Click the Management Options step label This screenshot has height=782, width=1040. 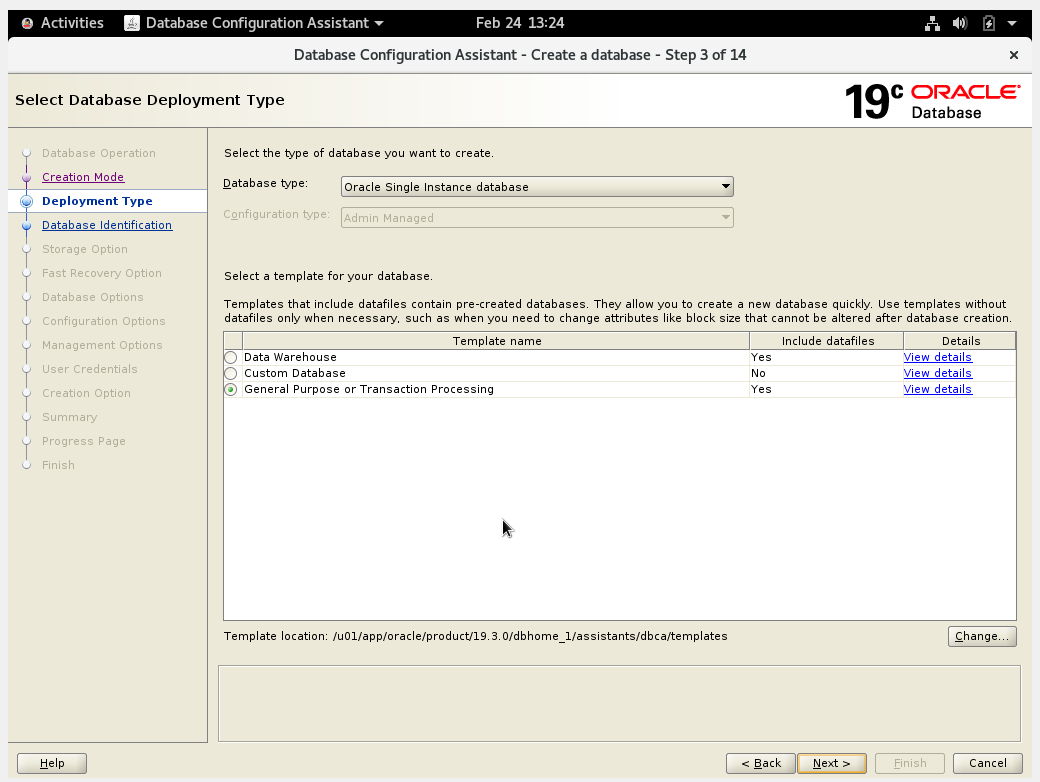pyautogui.click(x=102, y=345)
